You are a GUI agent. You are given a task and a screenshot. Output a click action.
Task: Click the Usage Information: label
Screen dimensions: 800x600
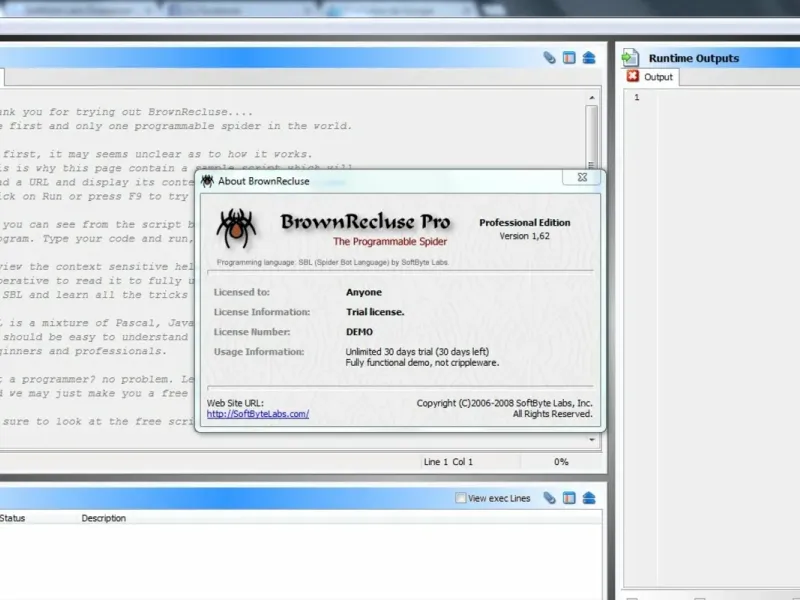[x=259, y=352]
